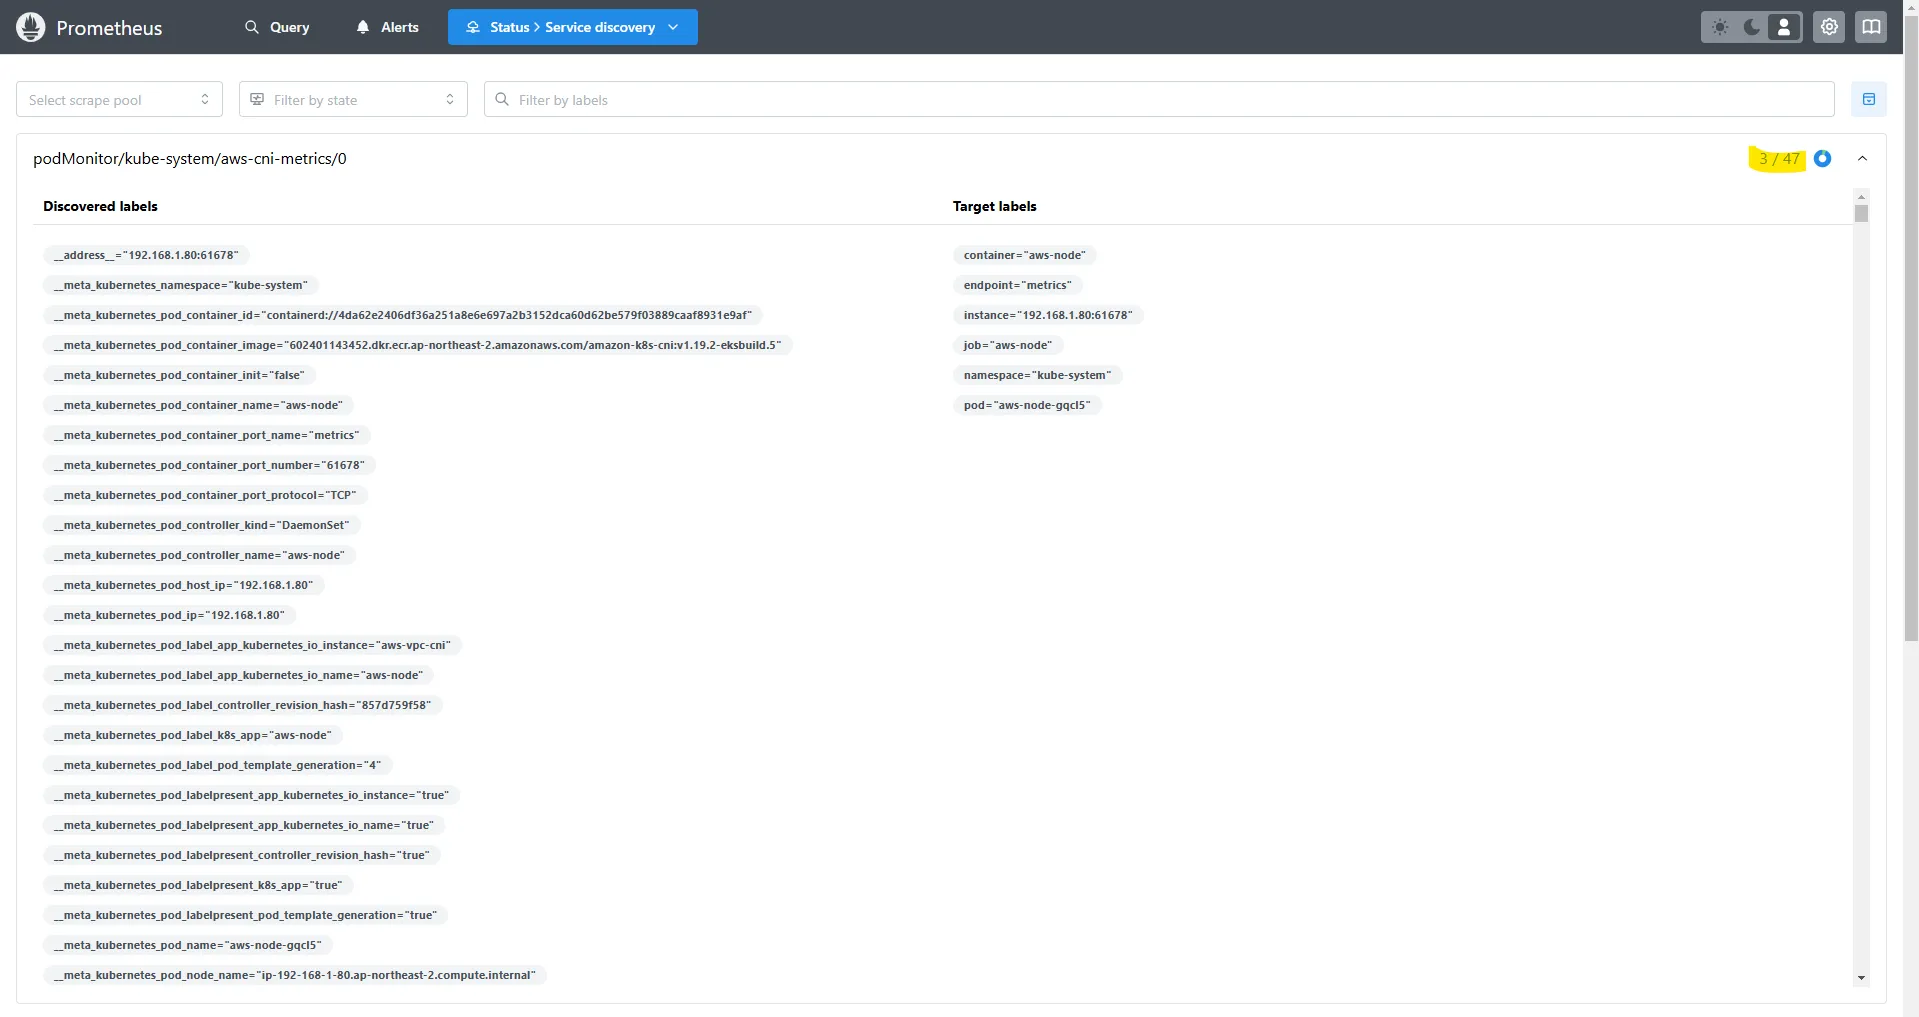Click the pod_node_name ip-192-168-1-80 label

tap(295, 975)
